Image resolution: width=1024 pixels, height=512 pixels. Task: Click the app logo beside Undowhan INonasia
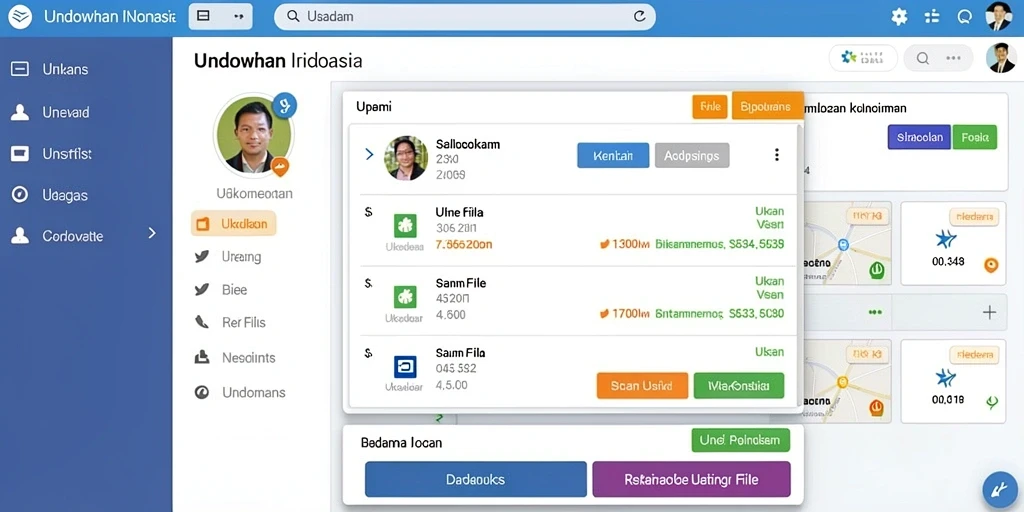tap(20, 17)
